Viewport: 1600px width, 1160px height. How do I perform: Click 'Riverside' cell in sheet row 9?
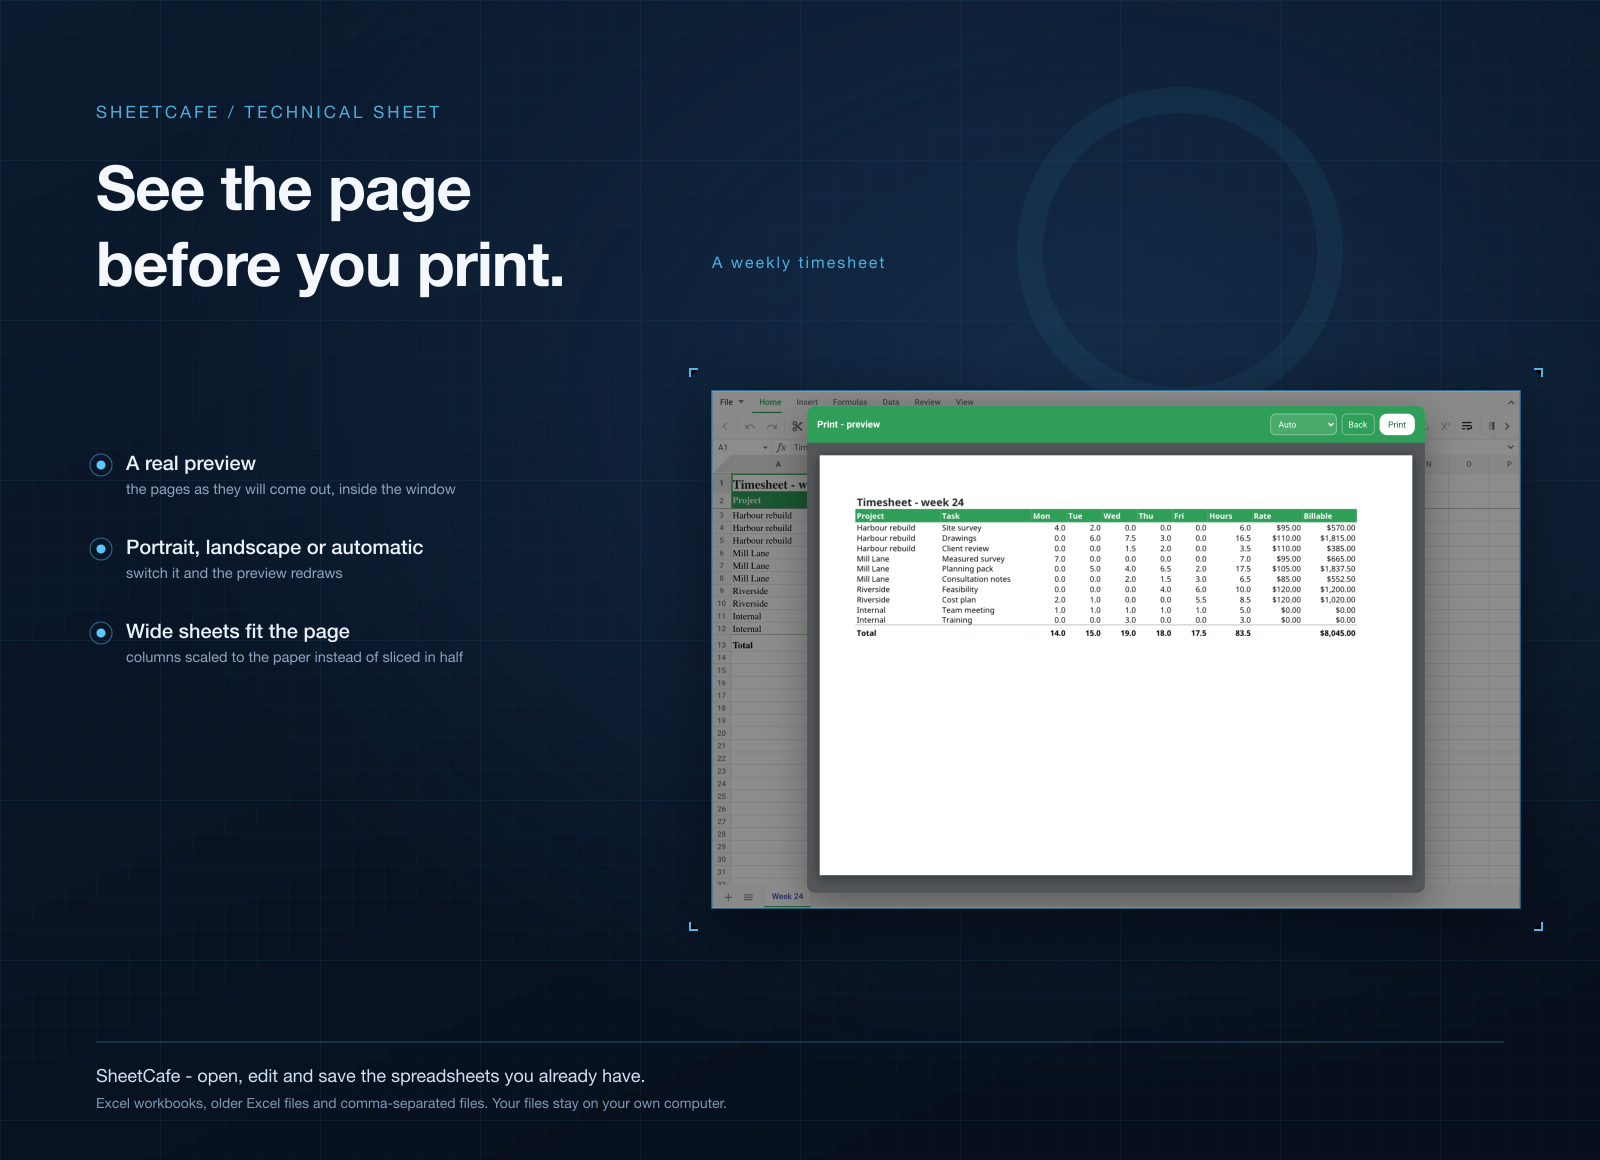(x=769, y=591)
